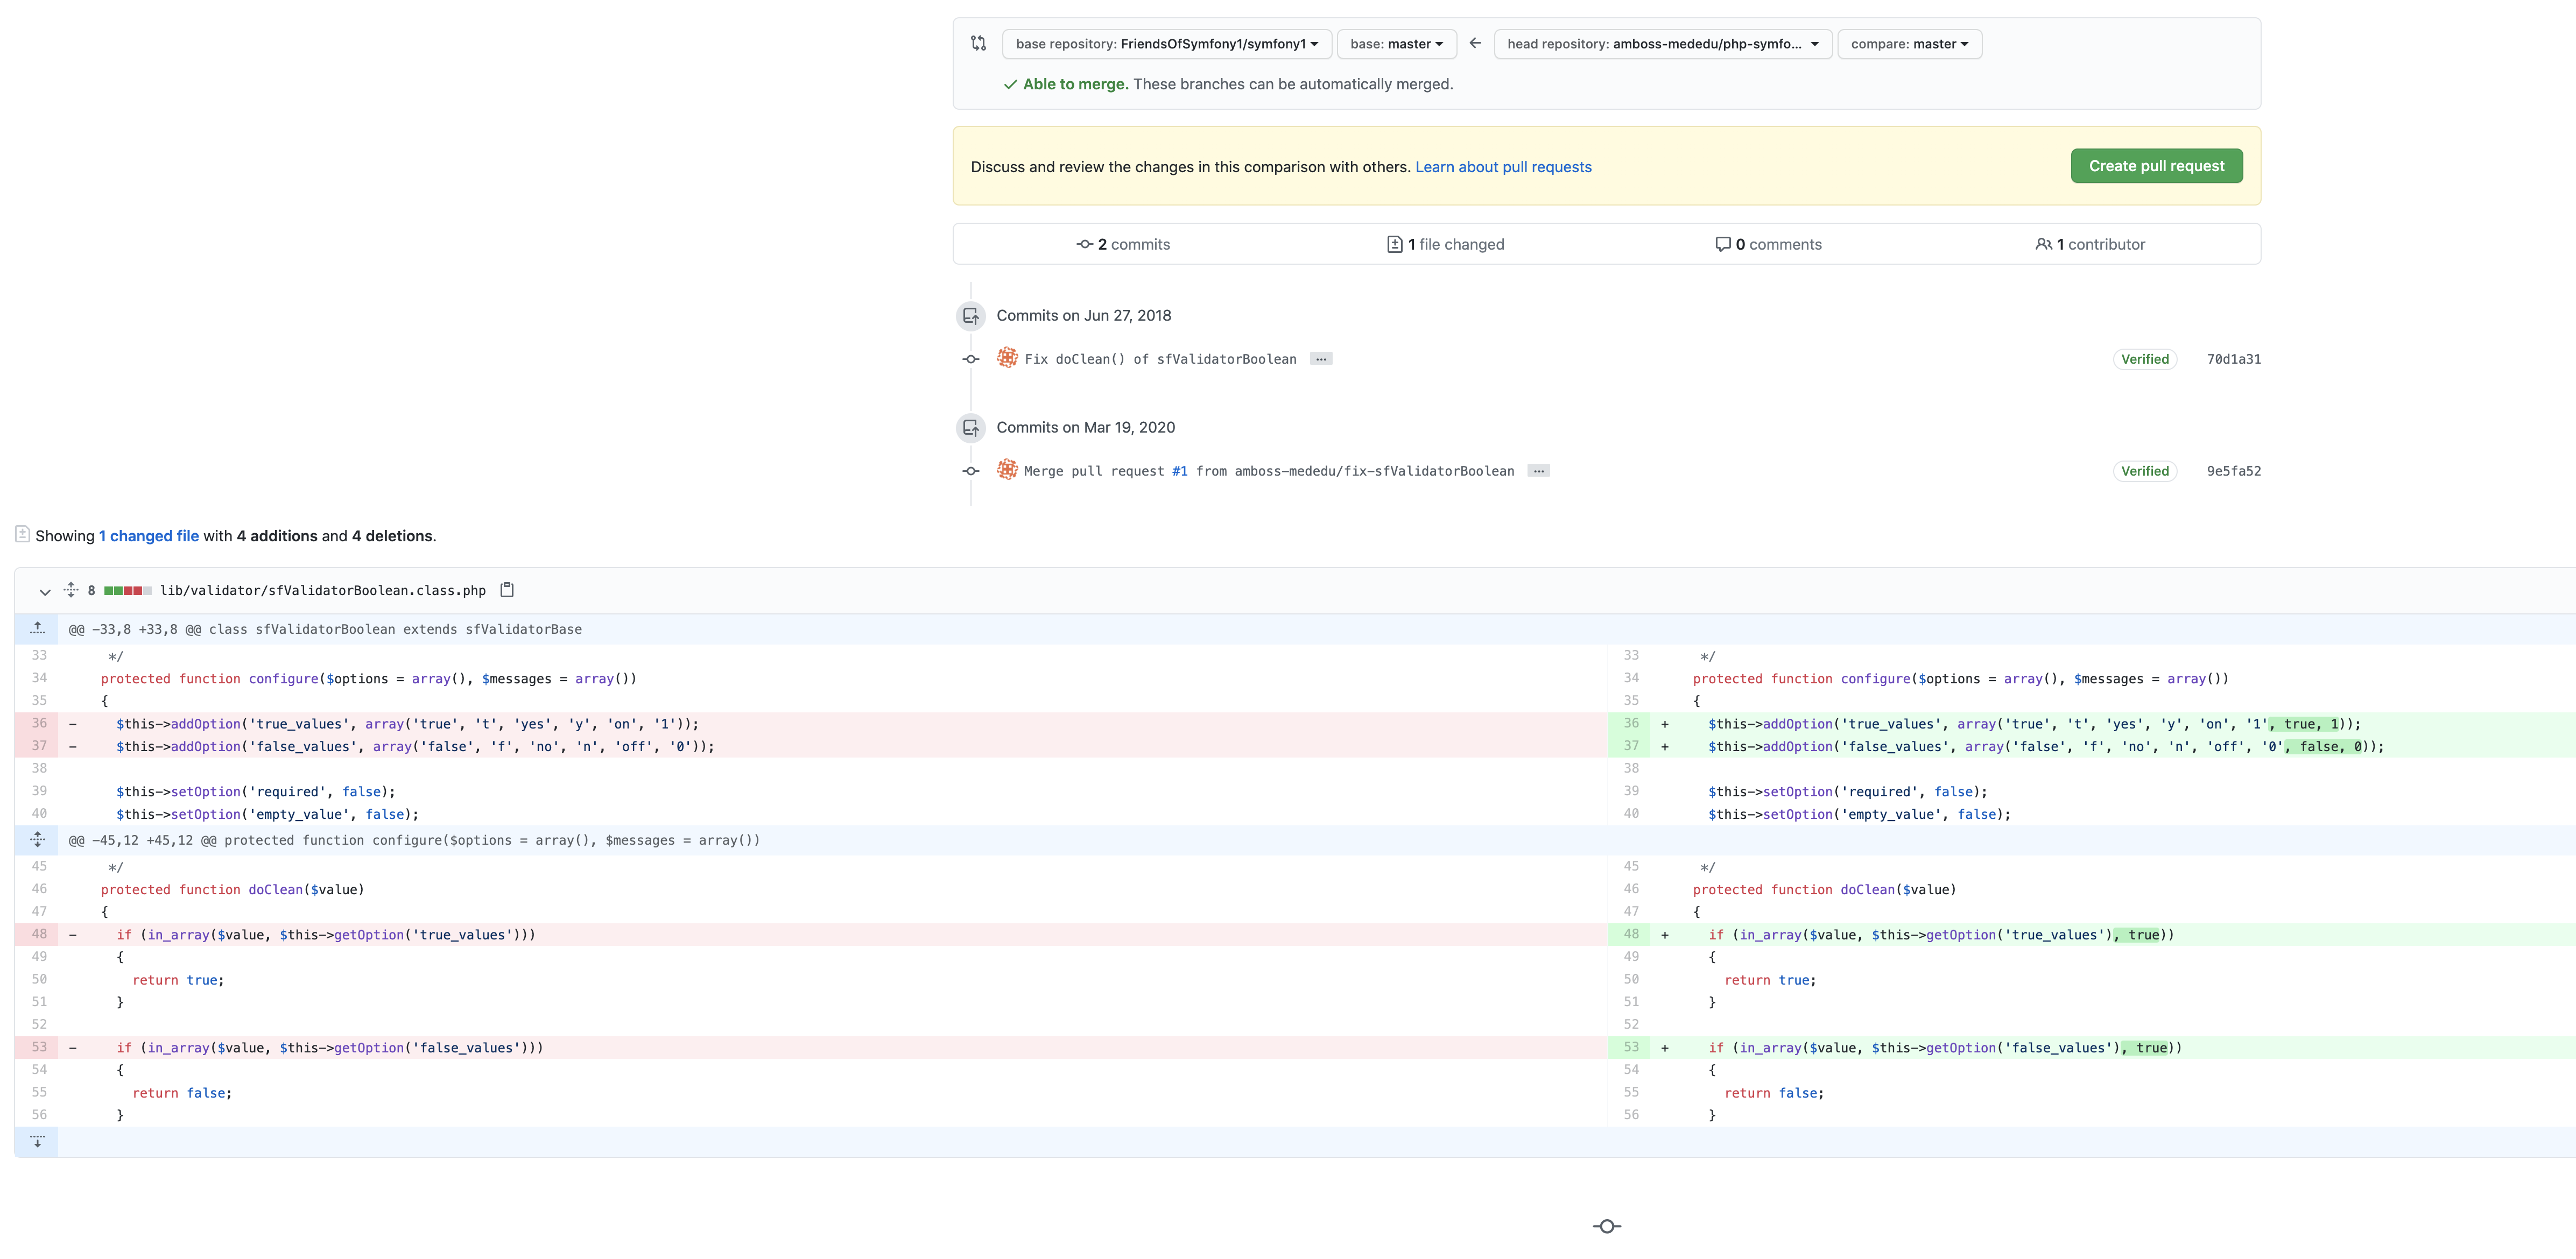Show full message of Fix doClean commit
This screenshot has height=1259, width=2576.
tap(1321, 359)
